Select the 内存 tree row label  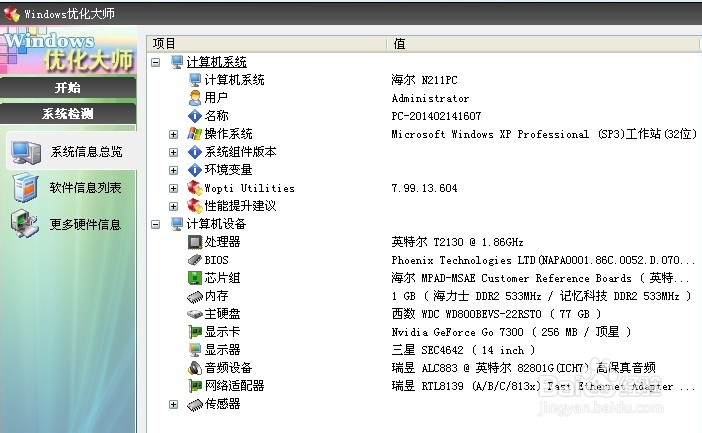point(217,296)
